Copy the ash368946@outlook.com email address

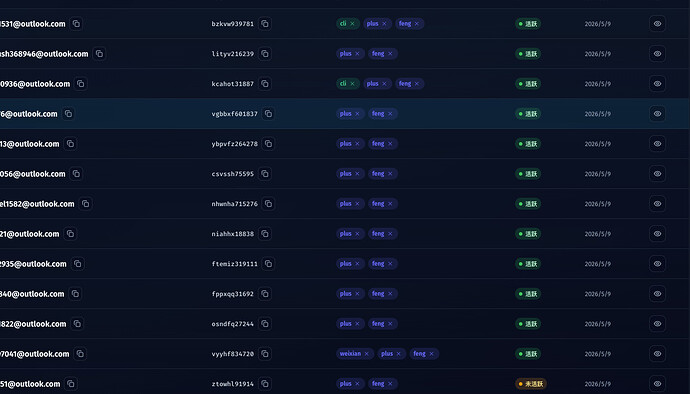(99, 54)
